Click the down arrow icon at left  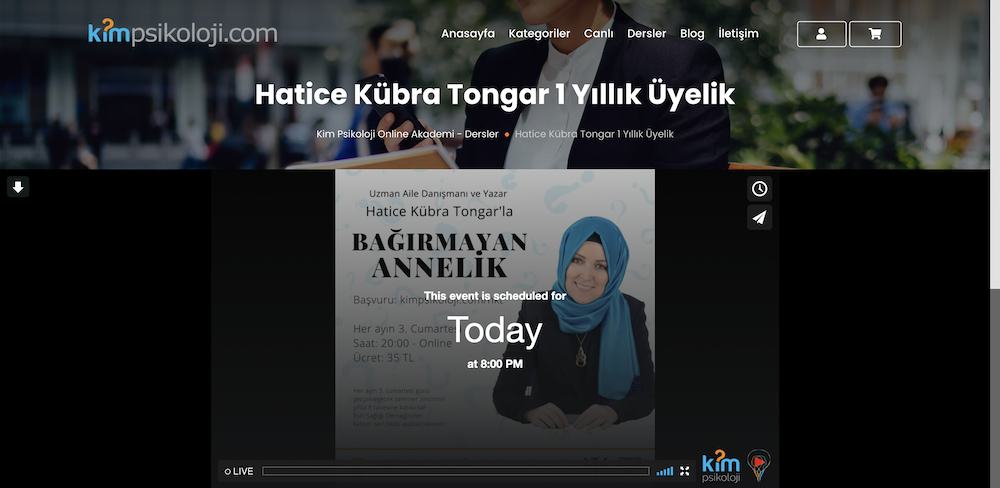pyautogui.click(x=18, y=187)
